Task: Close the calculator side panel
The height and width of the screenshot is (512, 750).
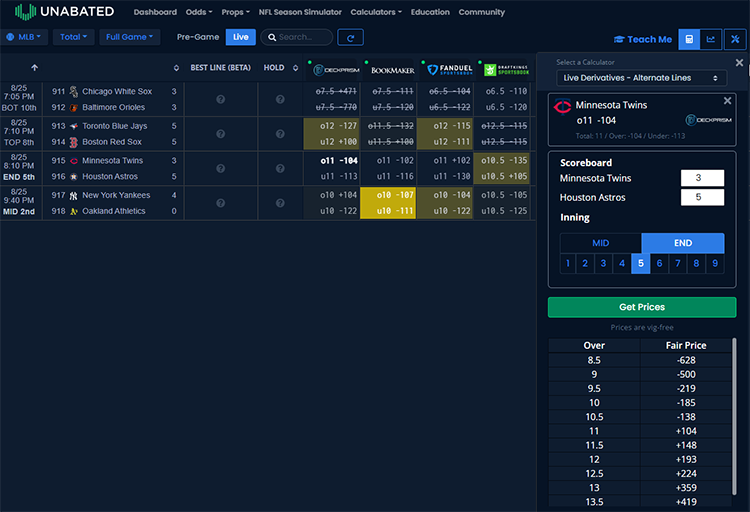Action: 739,63
